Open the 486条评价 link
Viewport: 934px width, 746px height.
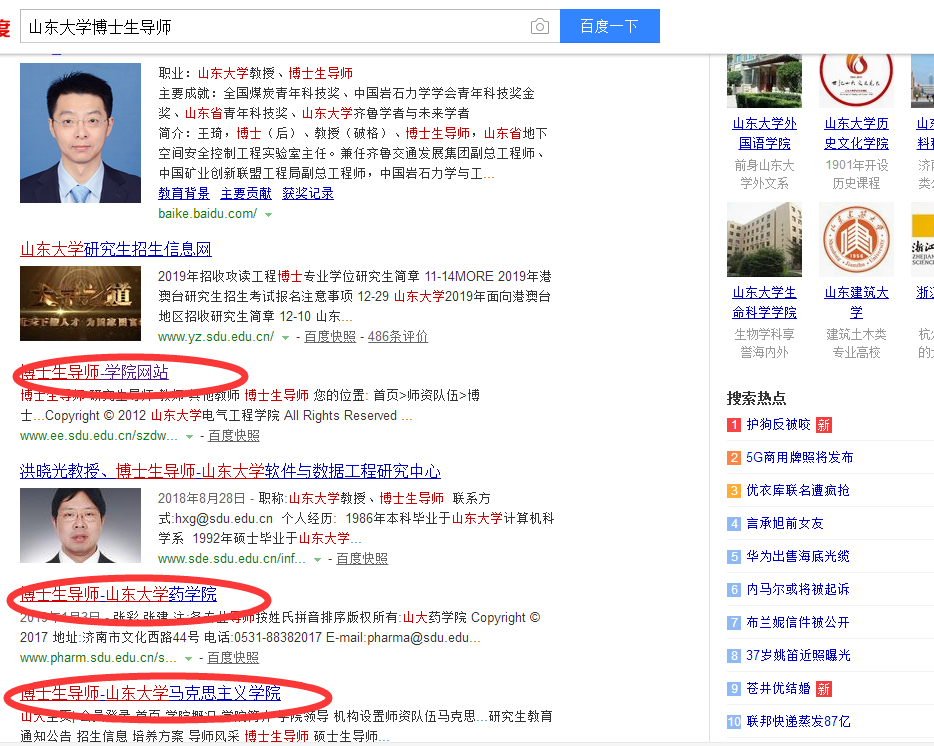tap(398, 337)
